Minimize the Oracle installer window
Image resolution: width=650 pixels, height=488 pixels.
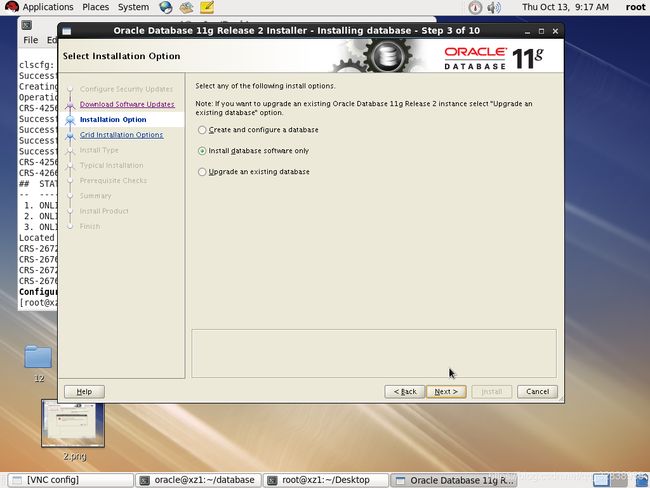coord(527,32)
